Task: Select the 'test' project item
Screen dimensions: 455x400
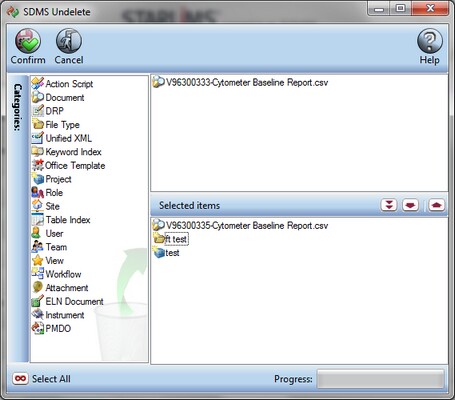Action: coord(166,253)
